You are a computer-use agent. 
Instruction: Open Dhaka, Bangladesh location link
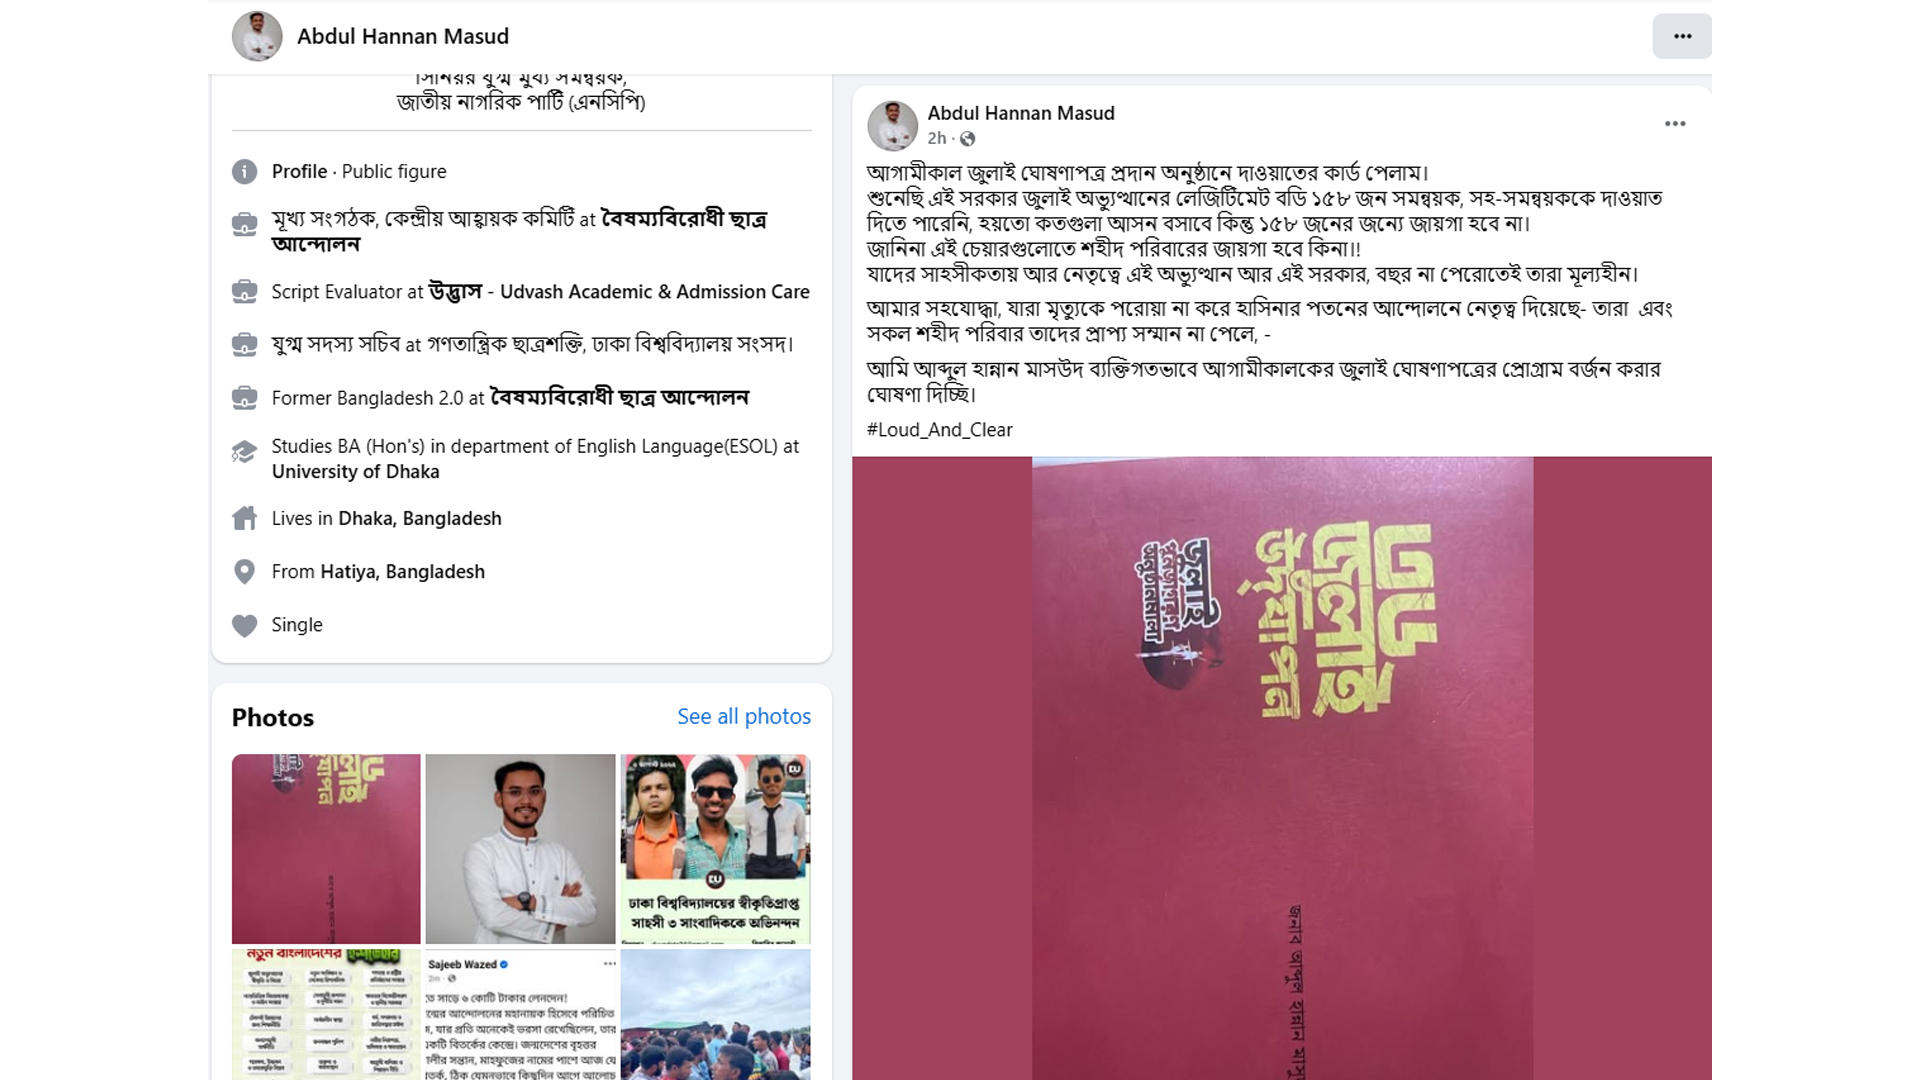[420, 519]
